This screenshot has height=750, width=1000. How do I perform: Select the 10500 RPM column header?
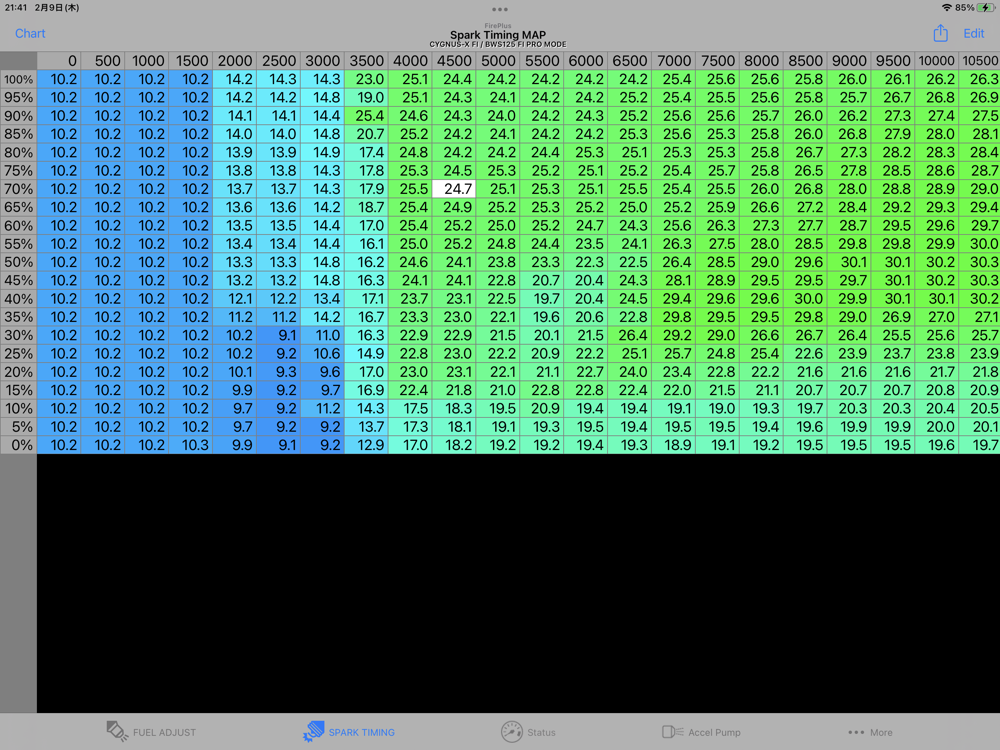pyautogui.click(x=980, y=61)
